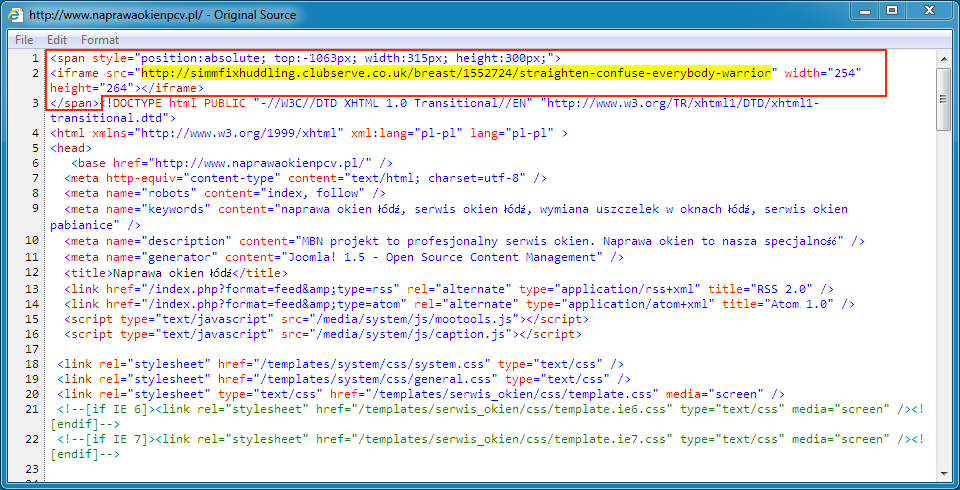This screenshot has height=490, width=960.
Task: Click the document icon in the title bar
Action: [16, 15]
